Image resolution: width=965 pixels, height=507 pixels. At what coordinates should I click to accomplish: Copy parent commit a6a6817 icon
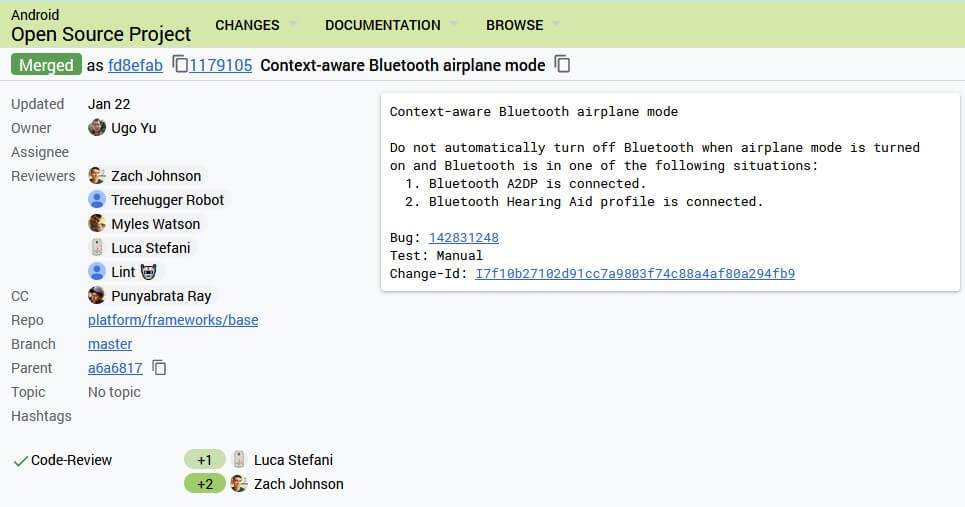coord(159,368)
